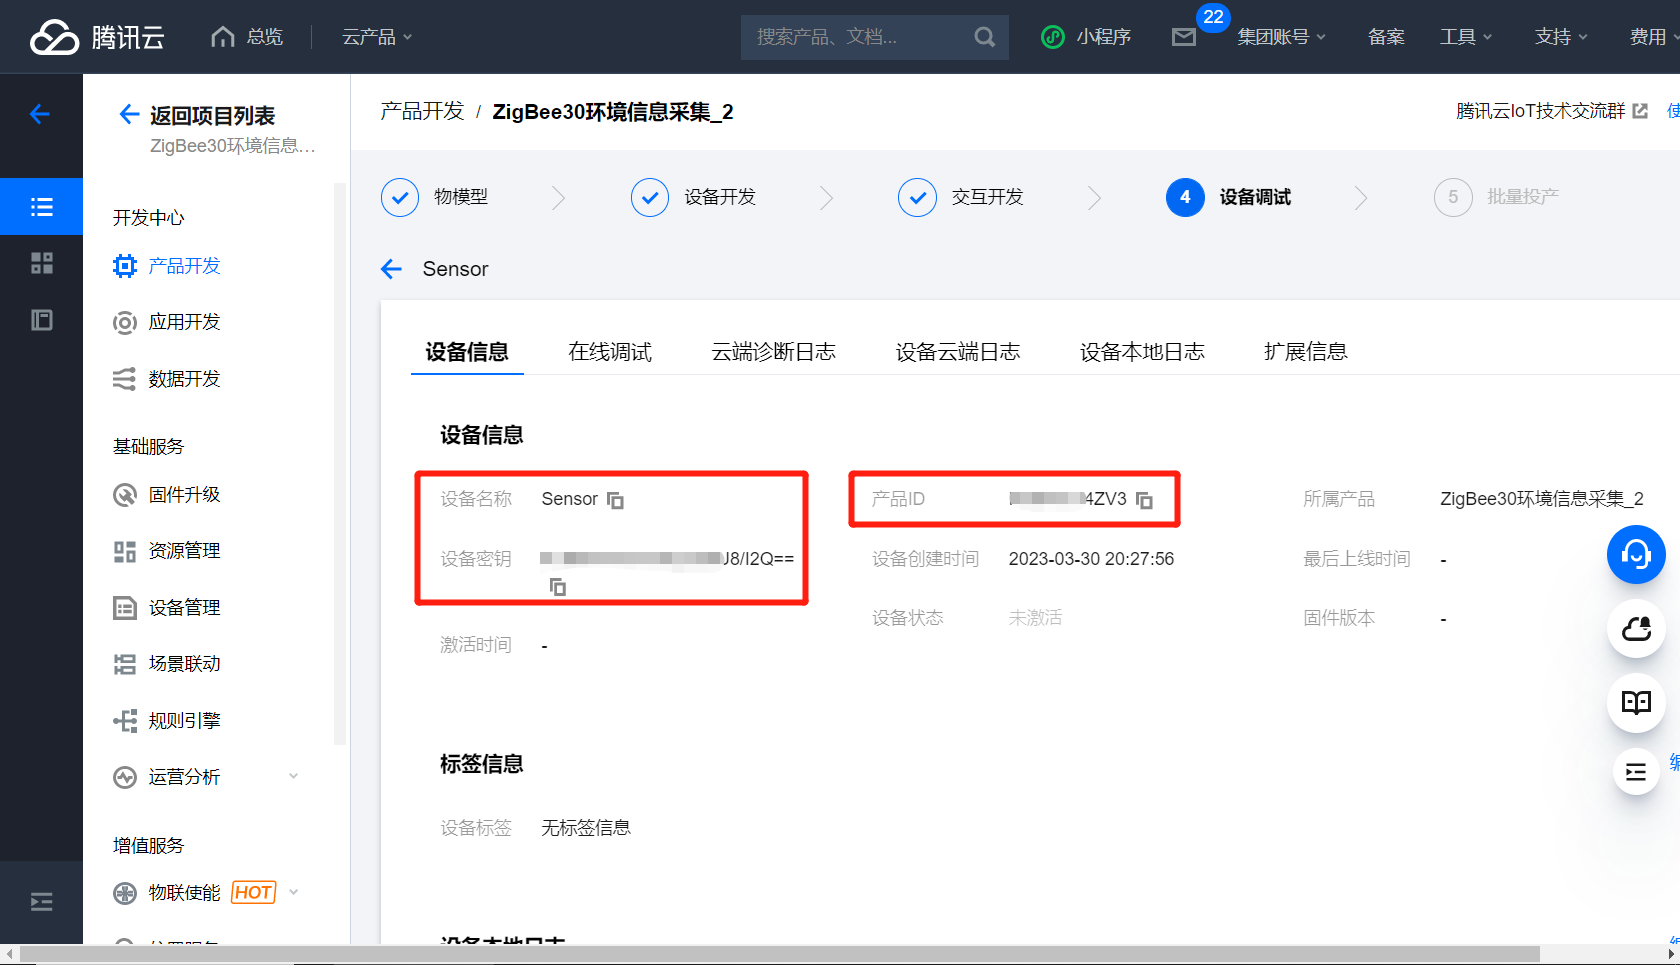This screenshot has width=1680, height=965.
Task: Click the 所属产品 value ZigBee30环境信息采集_2
Action: click(x=1542, y=499)
